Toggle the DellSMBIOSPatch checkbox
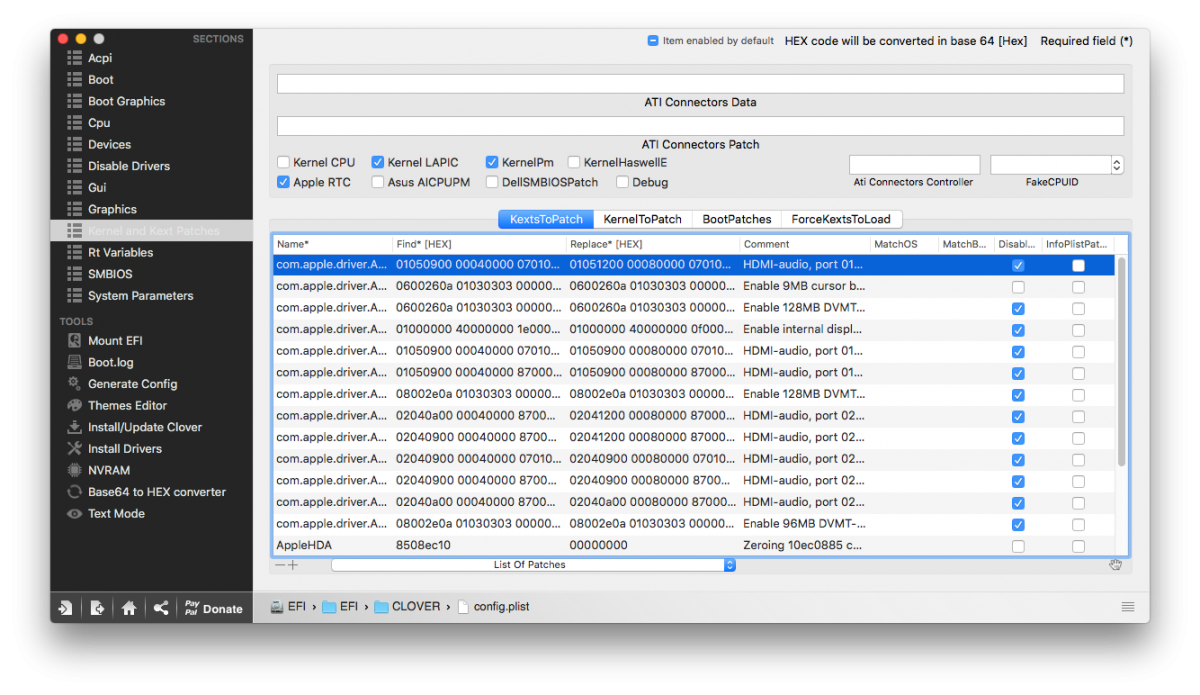The height and width of the screenshot is (695, 1200). (493, 182)
